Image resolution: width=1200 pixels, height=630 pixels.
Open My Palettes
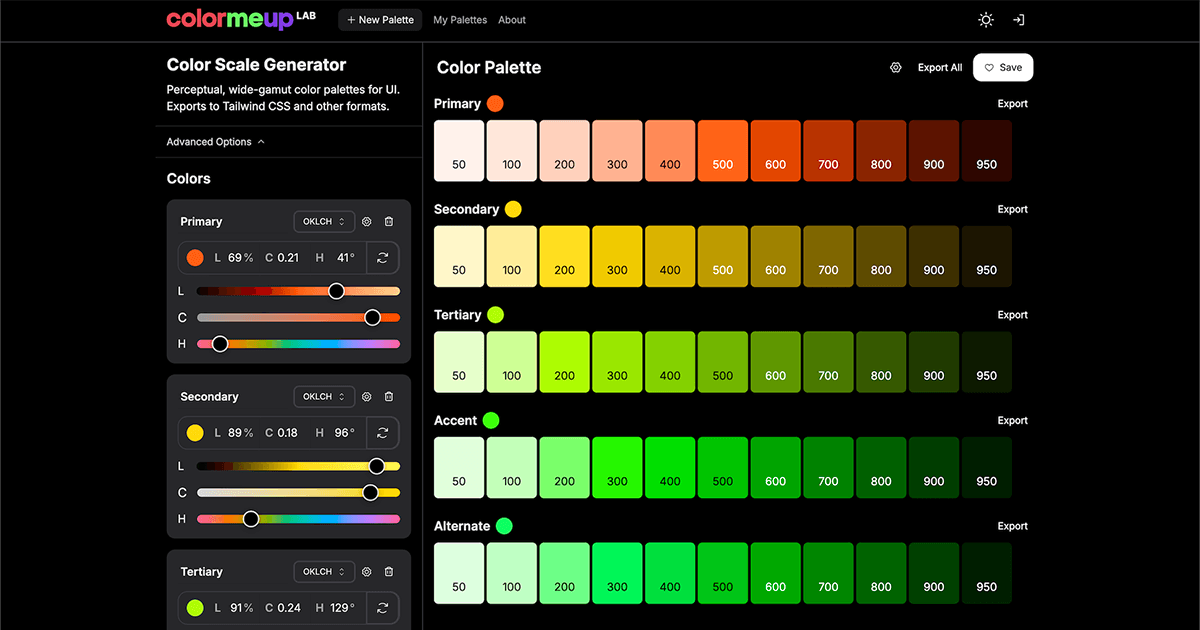459,19
